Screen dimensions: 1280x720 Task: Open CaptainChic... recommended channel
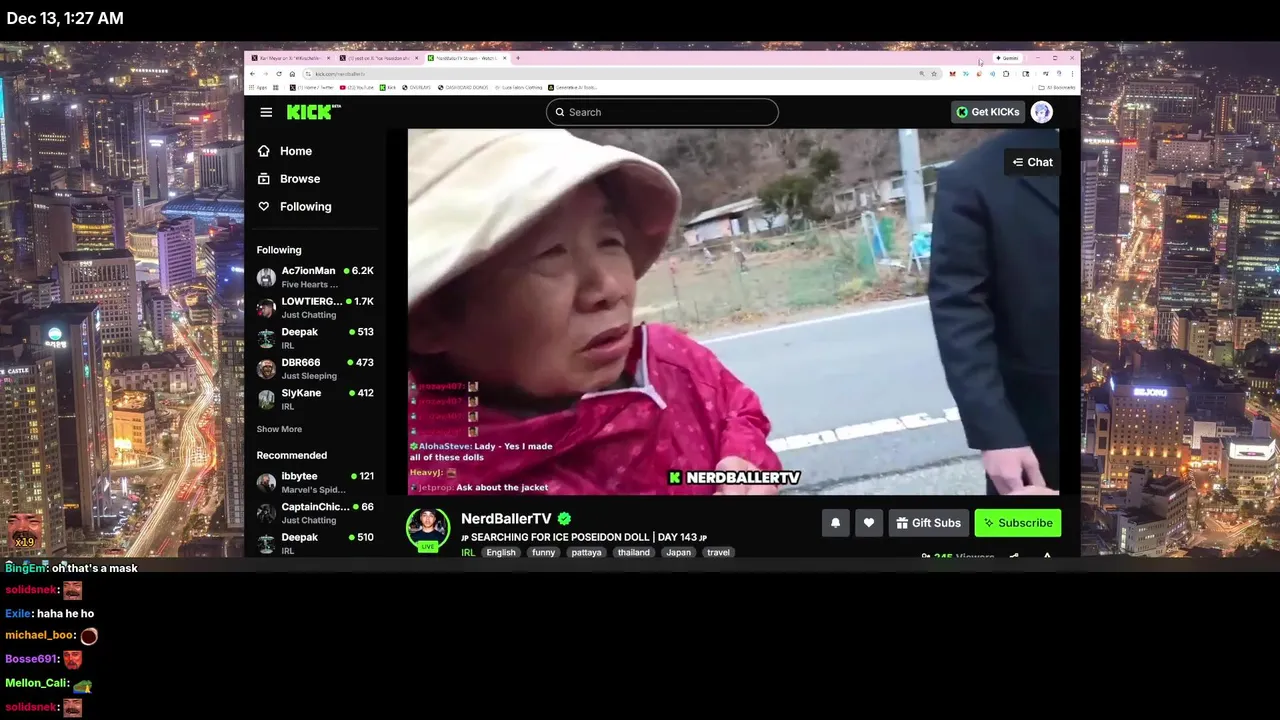[x=315, y=513]
